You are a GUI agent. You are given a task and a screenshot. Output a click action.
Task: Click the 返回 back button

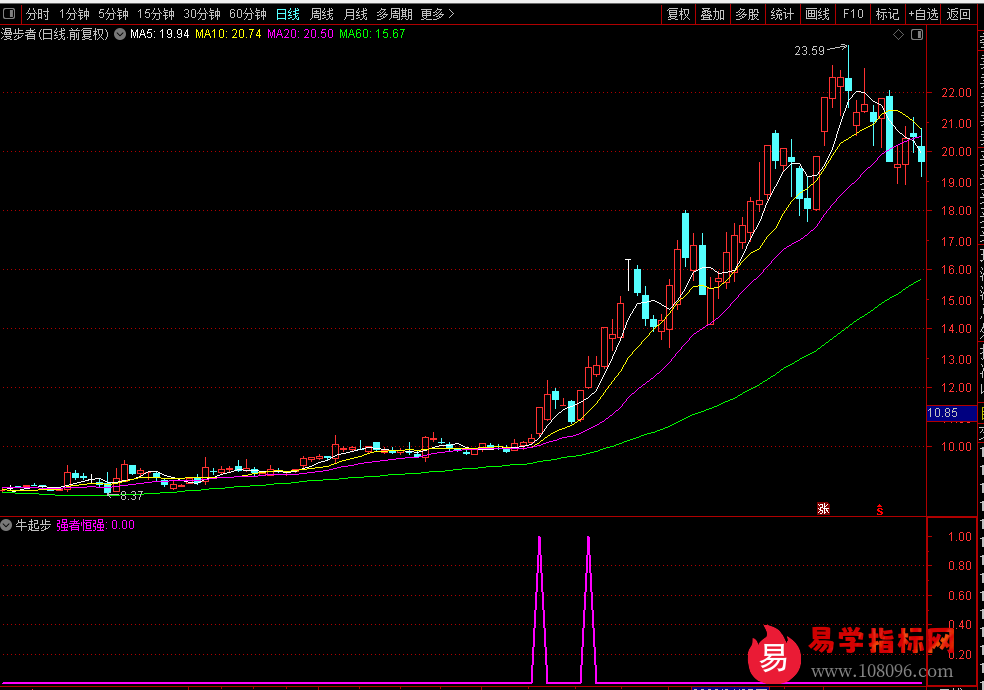click(958, 14)
